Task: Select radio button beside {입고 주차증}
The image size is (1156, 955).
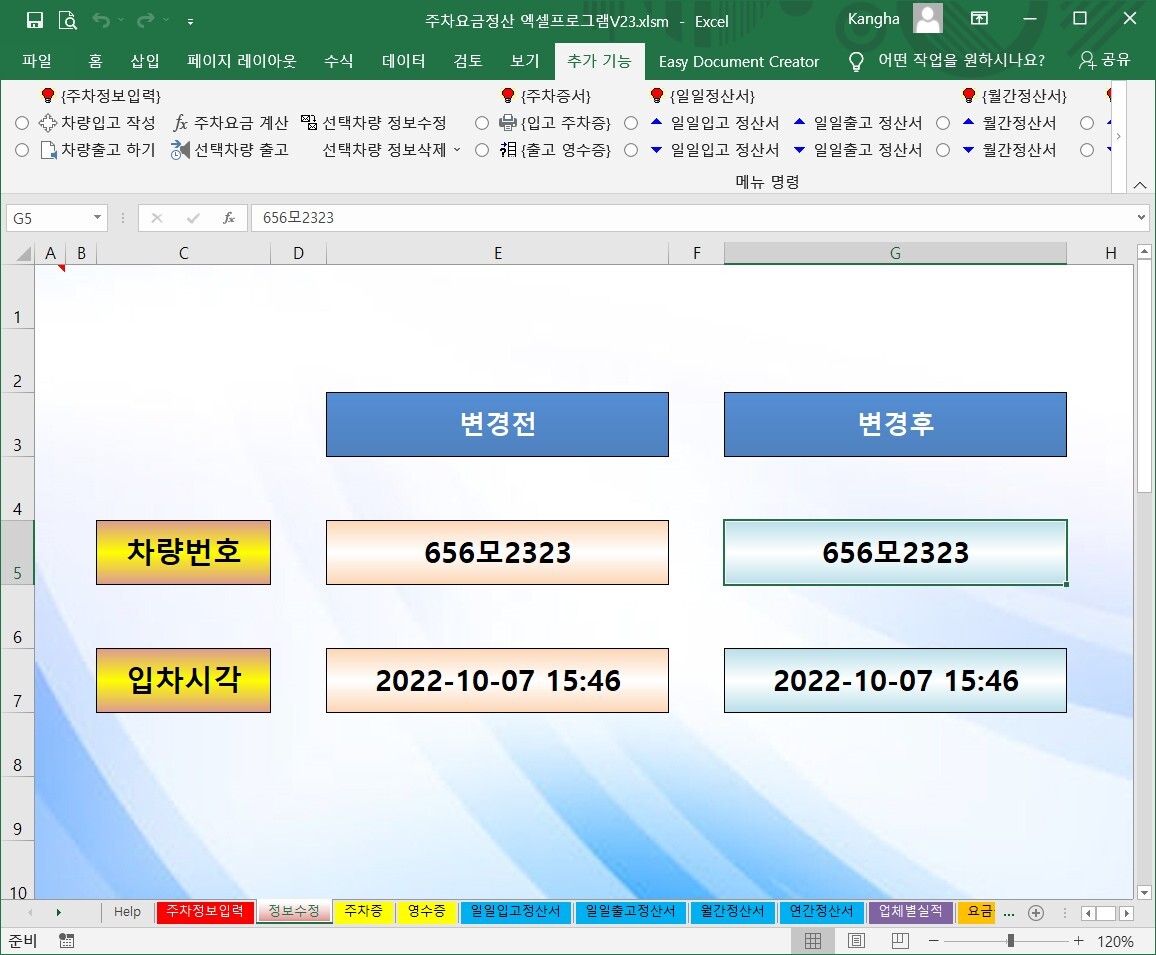Action: 481,123
